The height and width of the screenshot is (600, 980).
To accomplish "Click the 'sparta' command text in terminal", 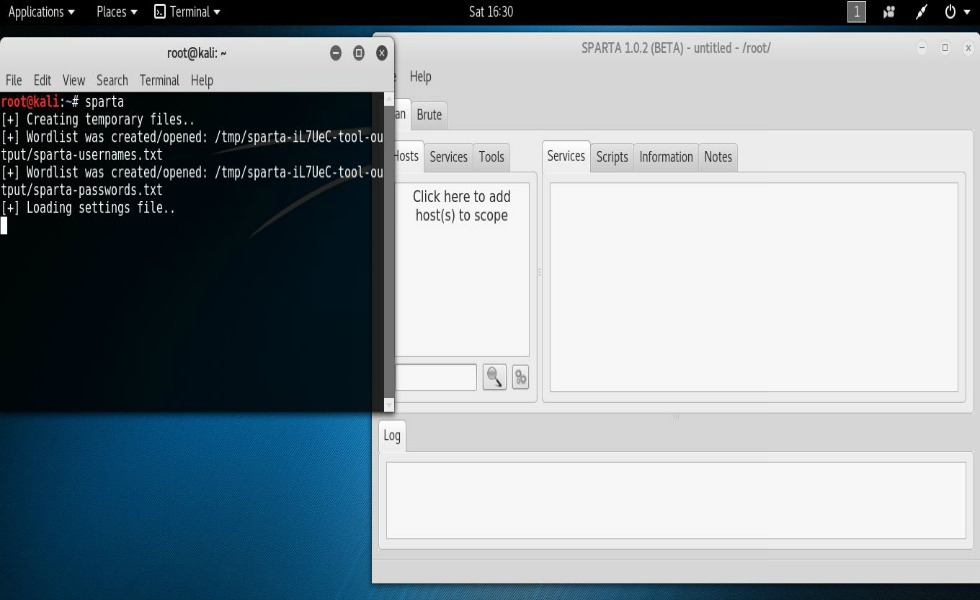I will 104,101.
